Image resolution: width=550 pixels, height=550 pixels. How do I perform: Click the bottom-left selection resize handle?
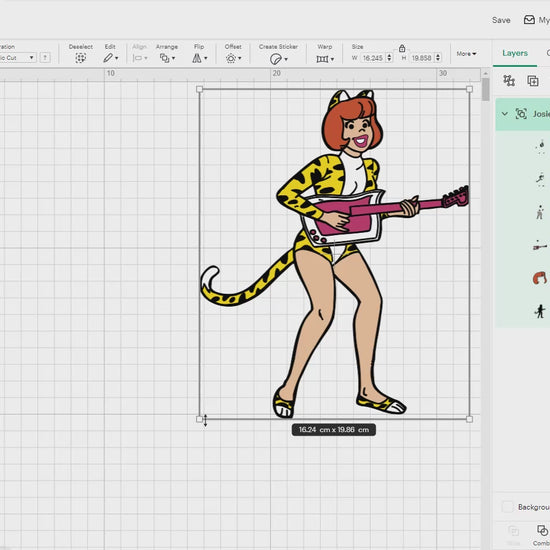click(x=200, y=419)
